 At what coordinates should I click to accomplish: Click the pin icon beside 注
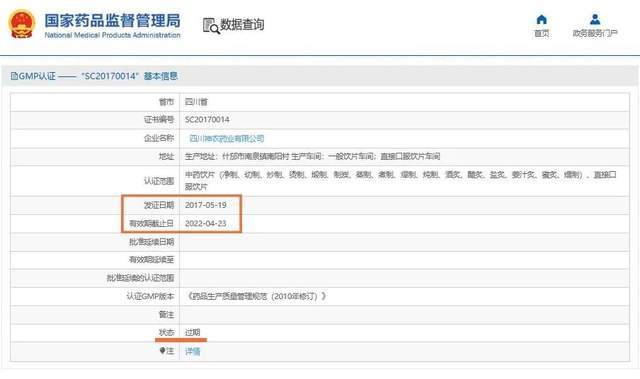click(162, 350)
